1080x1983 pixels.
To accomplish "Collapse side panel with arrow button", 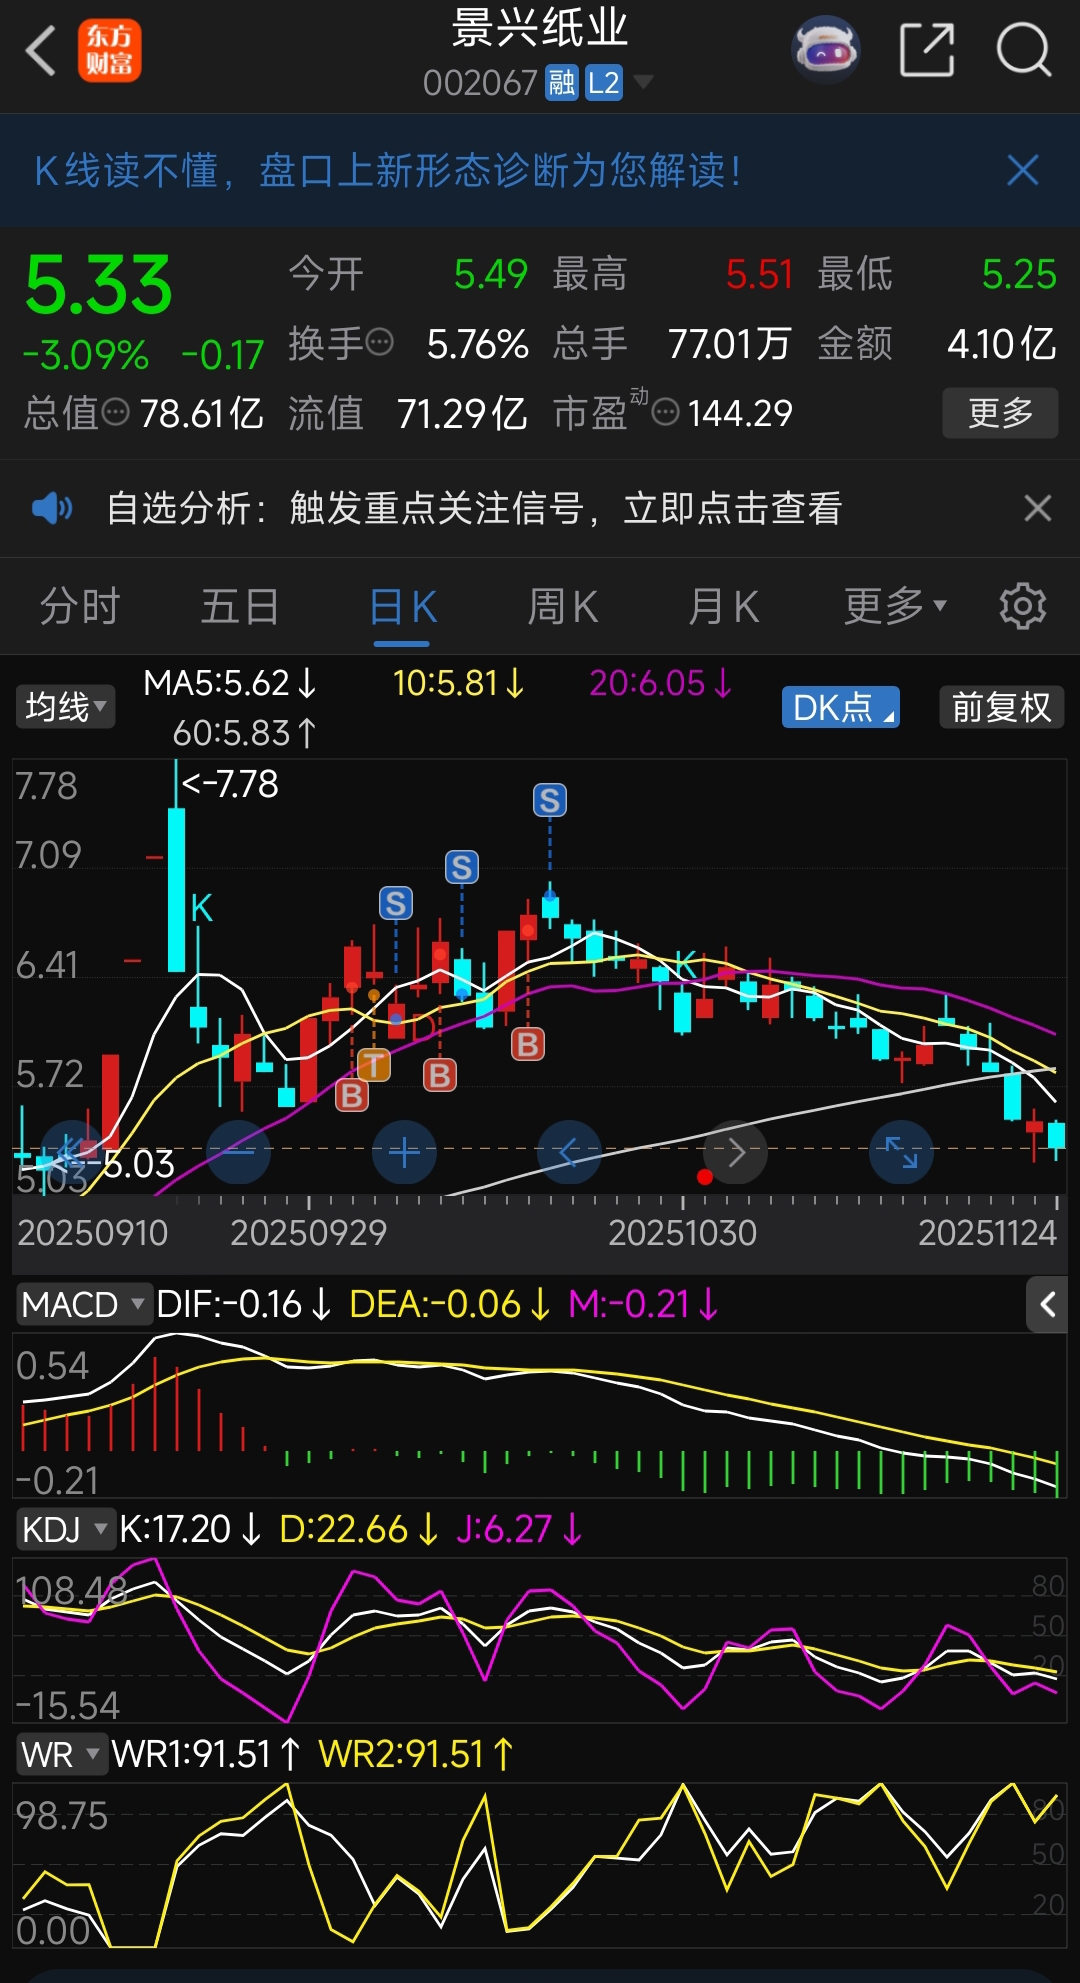I will 1047,1304.
